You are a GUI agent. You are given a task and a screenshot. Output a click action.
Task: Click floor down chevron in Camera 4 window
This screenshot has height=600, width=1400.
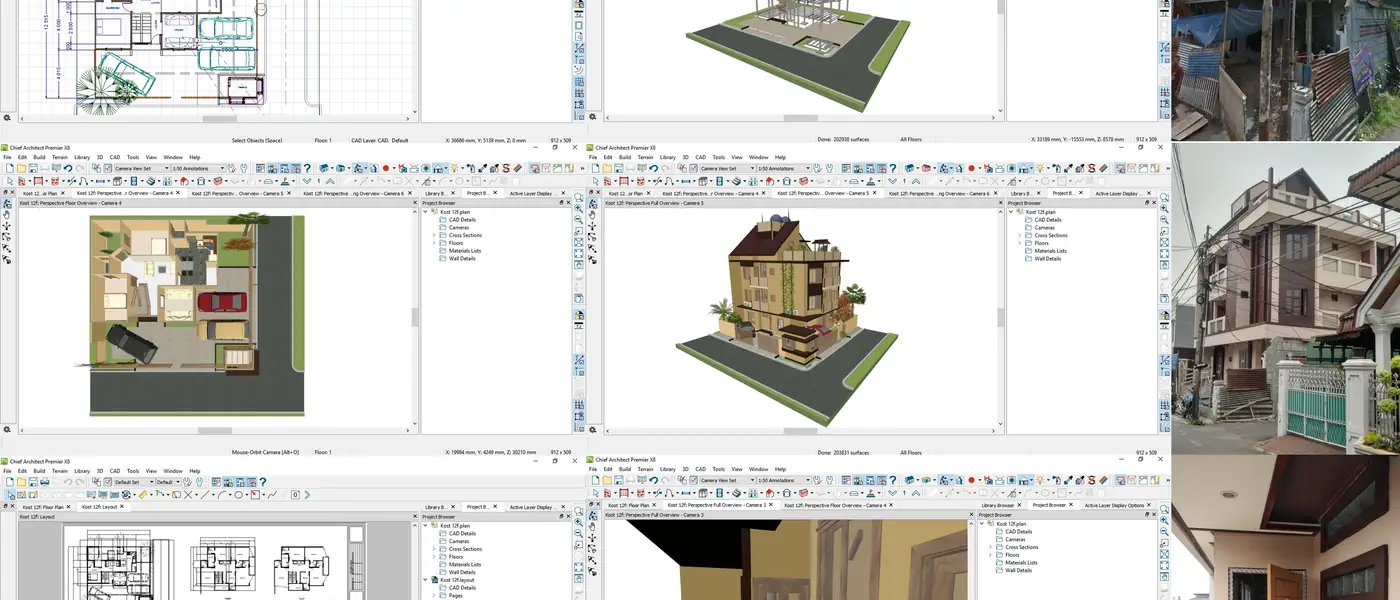307,181
